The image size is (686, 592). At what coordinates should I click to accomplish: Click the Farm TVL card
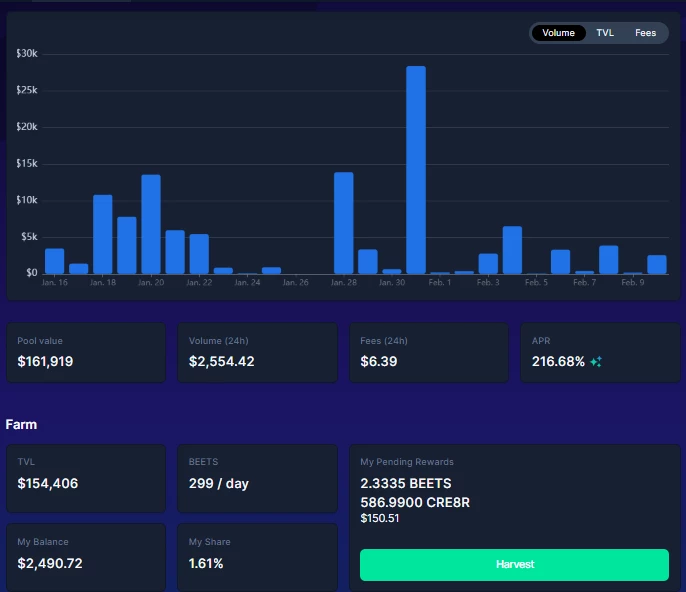86,479
